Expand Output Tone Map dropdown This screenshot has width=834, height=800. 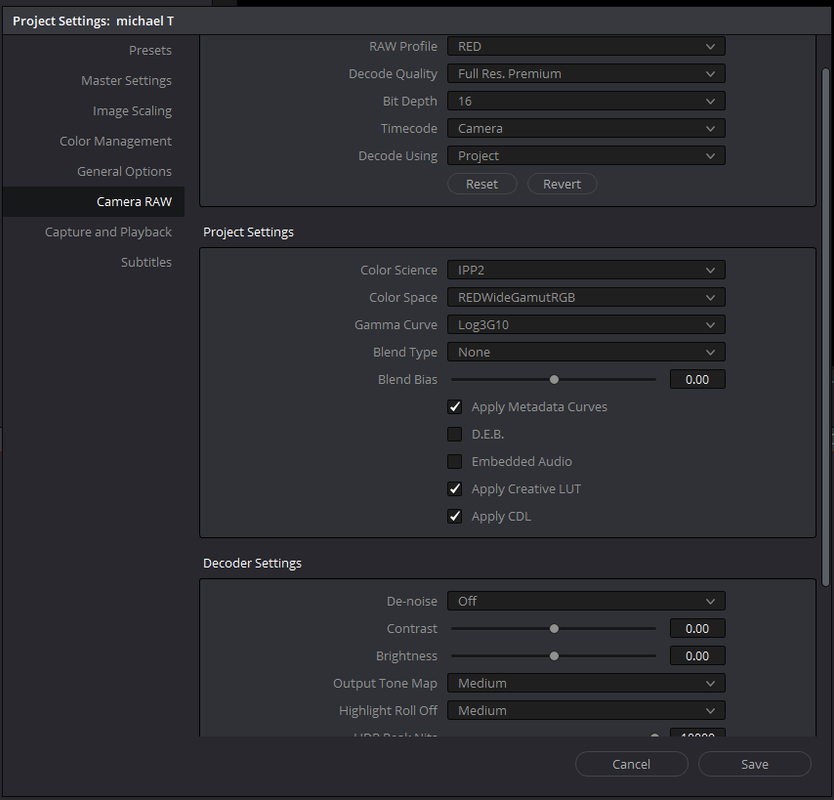(x=586, y=683)
